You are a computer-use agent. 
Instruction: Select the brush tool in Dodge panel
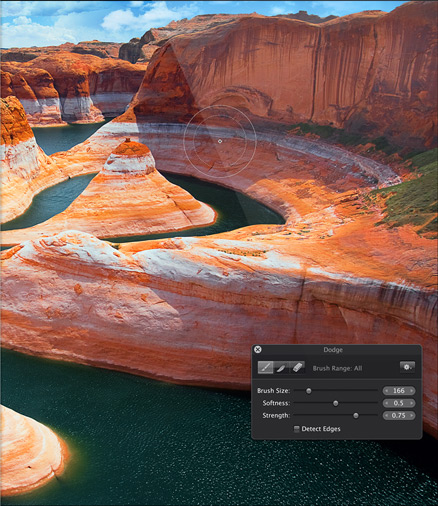coord(265,367)
